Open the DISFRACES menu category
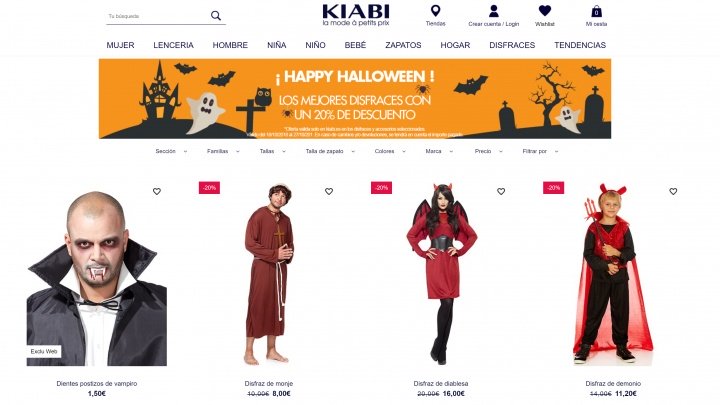Image resolution: width=720 pixels, height=405 pixels. pyautogui.click(x=512, y=45)
